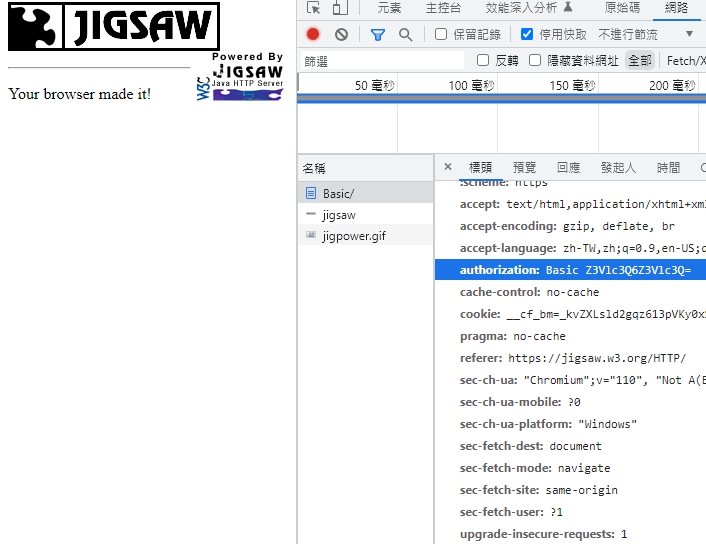Click the 名稱 column header
Viewport: 706px width, 544px height.
point(366,168)
